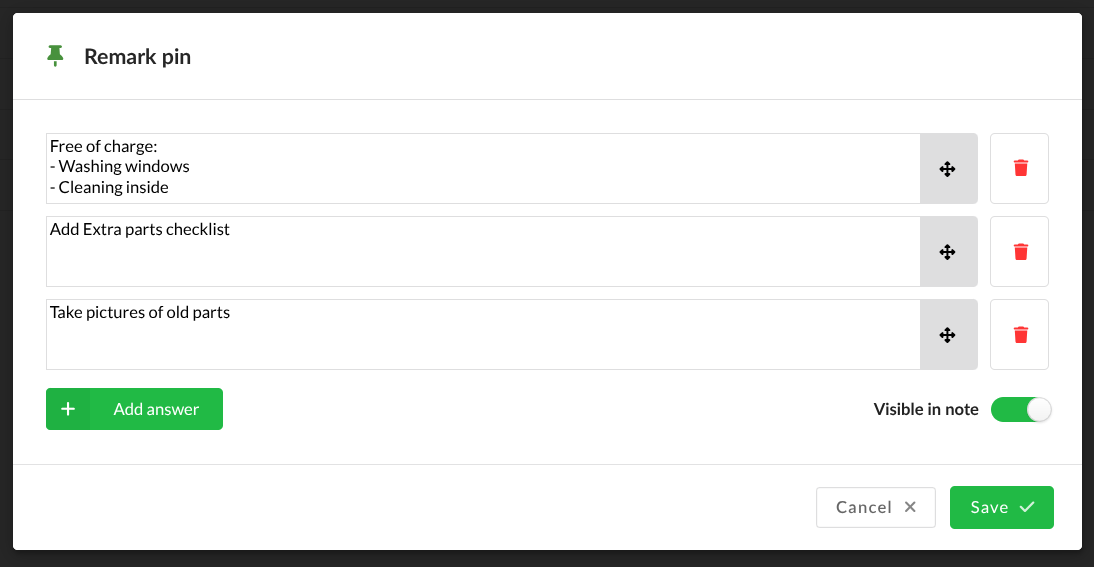The width and height of the screenshot is (1094, 567).
Task: Click move handle for "Free of charge" answer
Action: tap(948, 169)
